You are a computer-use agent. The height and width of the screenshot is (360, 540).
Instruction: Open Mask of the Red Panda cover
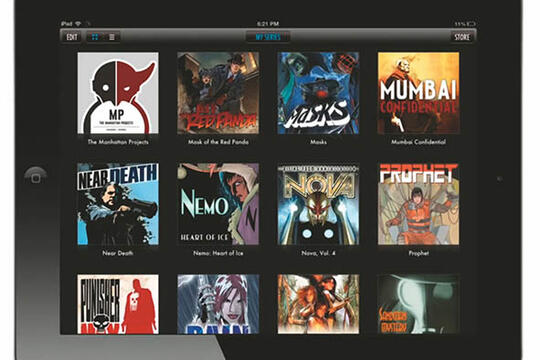pyautogui.click(x=218, y=93)
